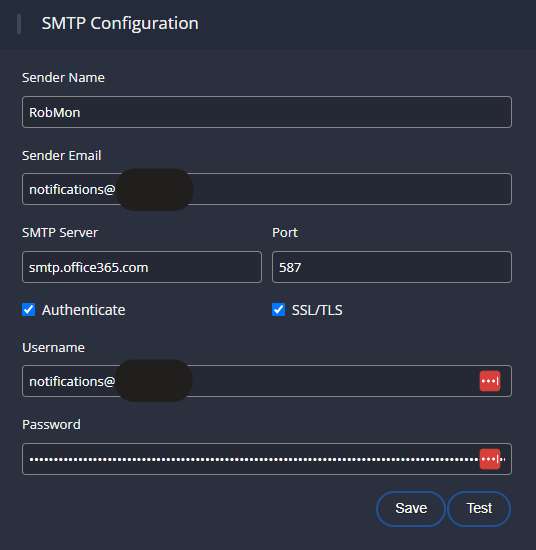
Task: Click into the Sender Email input field
Action: 267,189
